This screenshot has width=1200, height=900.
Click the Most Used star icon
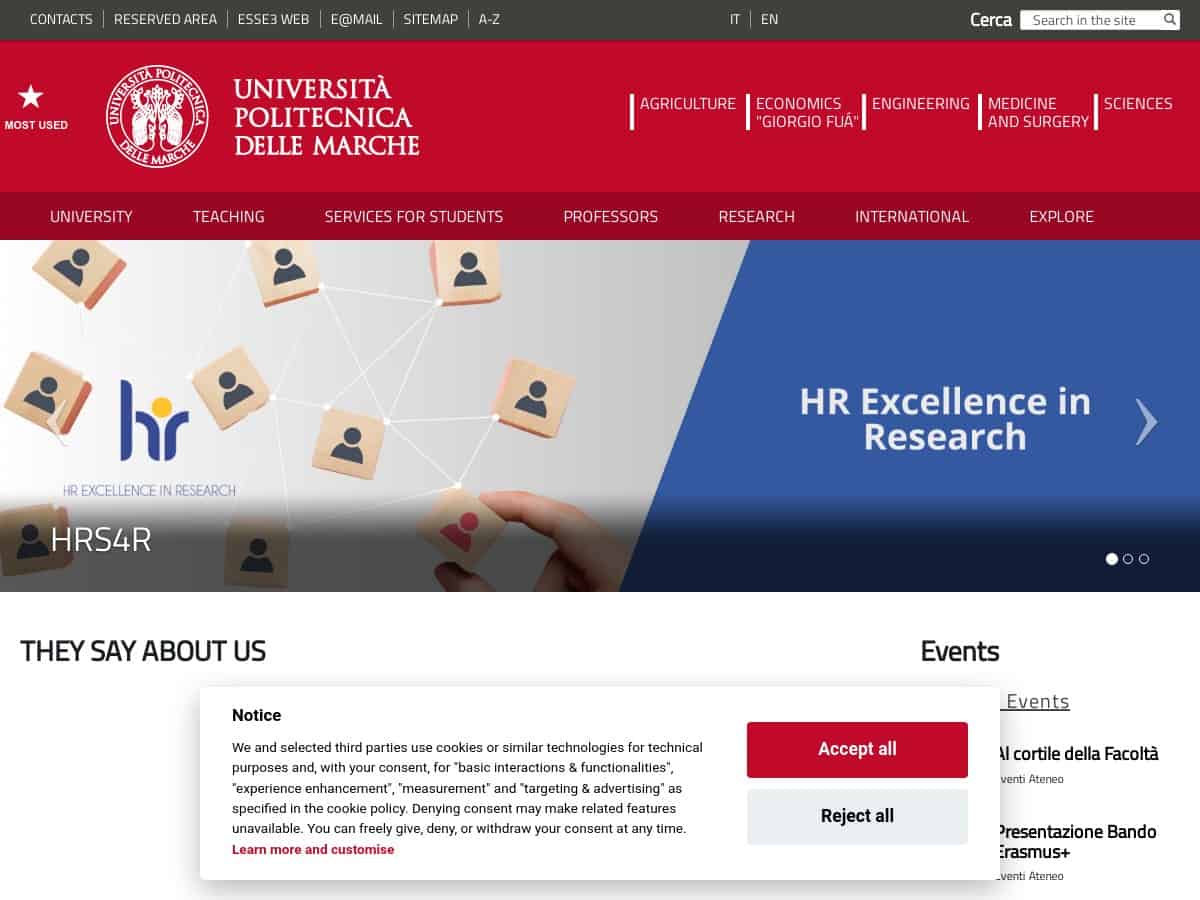click(31, 97)
